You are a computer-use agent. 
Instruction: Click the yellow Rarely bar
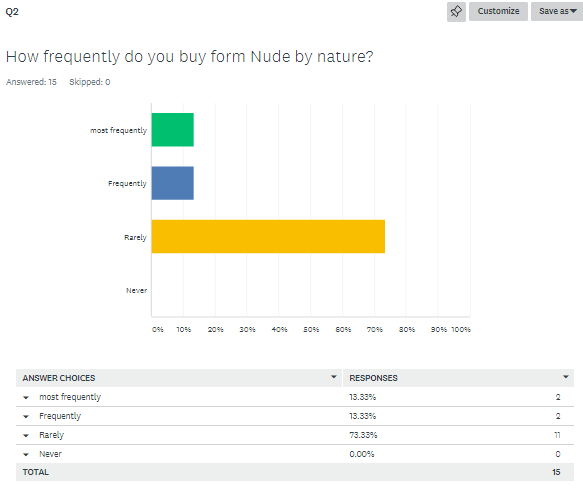pos(268,236)
